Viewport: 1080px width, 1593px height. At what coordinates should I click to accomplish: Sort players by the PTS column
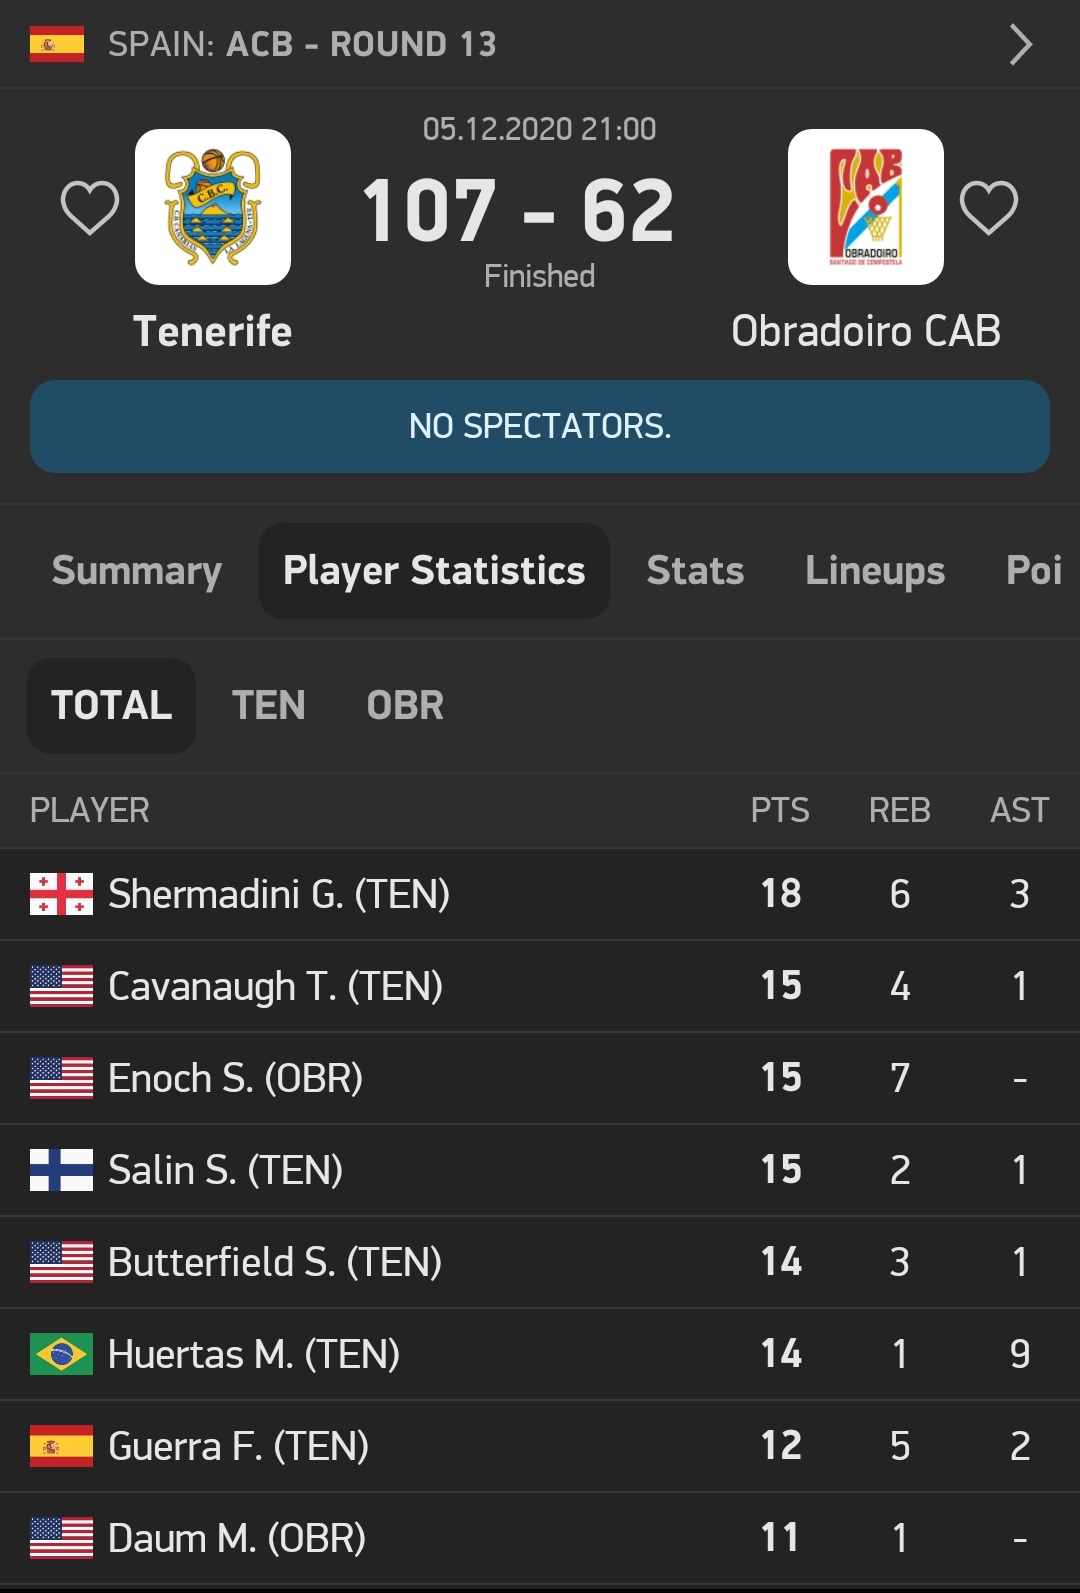[x=780, y=810]
